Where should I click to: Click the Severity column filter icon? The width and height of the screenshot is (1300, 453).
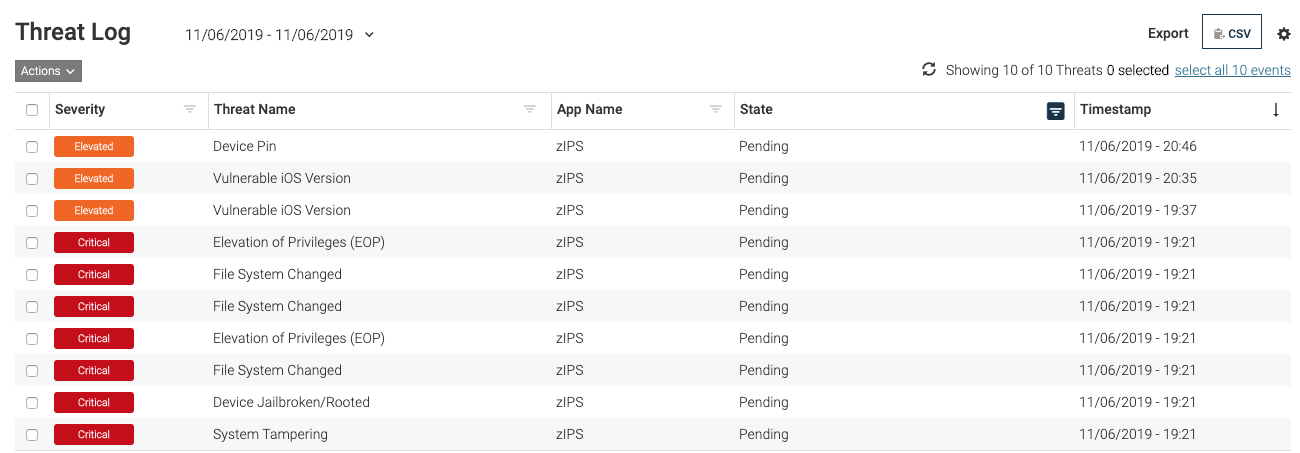[190, 109]
